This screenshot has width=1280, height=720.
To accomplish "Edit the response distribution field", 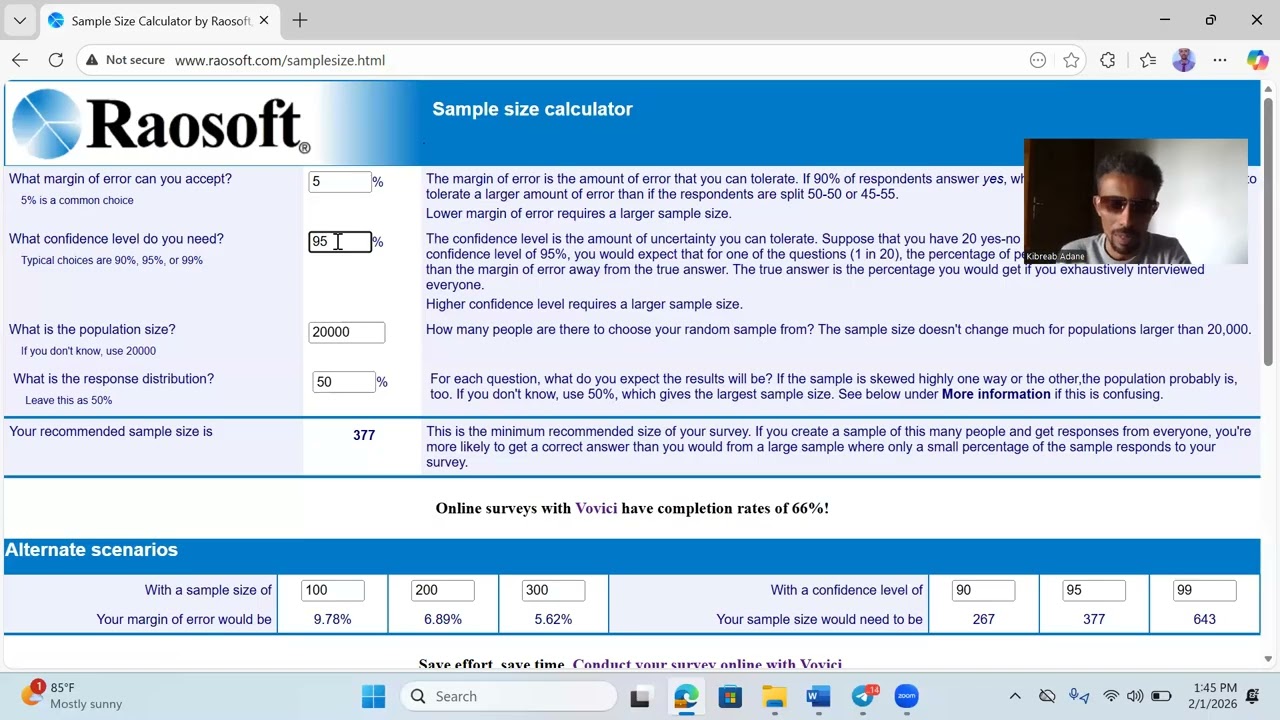I will pos(344,381).
